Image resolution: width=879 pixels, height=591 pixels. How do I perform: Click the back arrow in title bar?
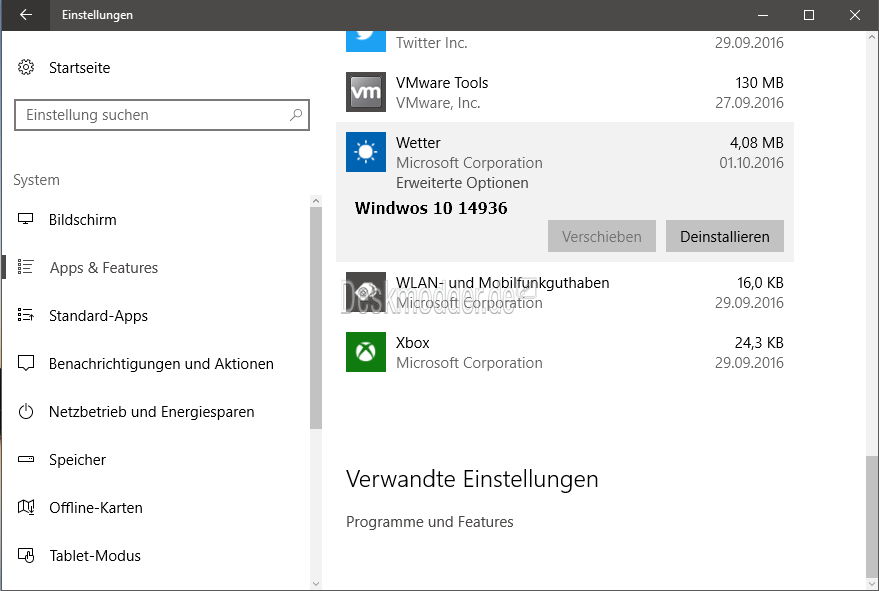tap(26, 15)
